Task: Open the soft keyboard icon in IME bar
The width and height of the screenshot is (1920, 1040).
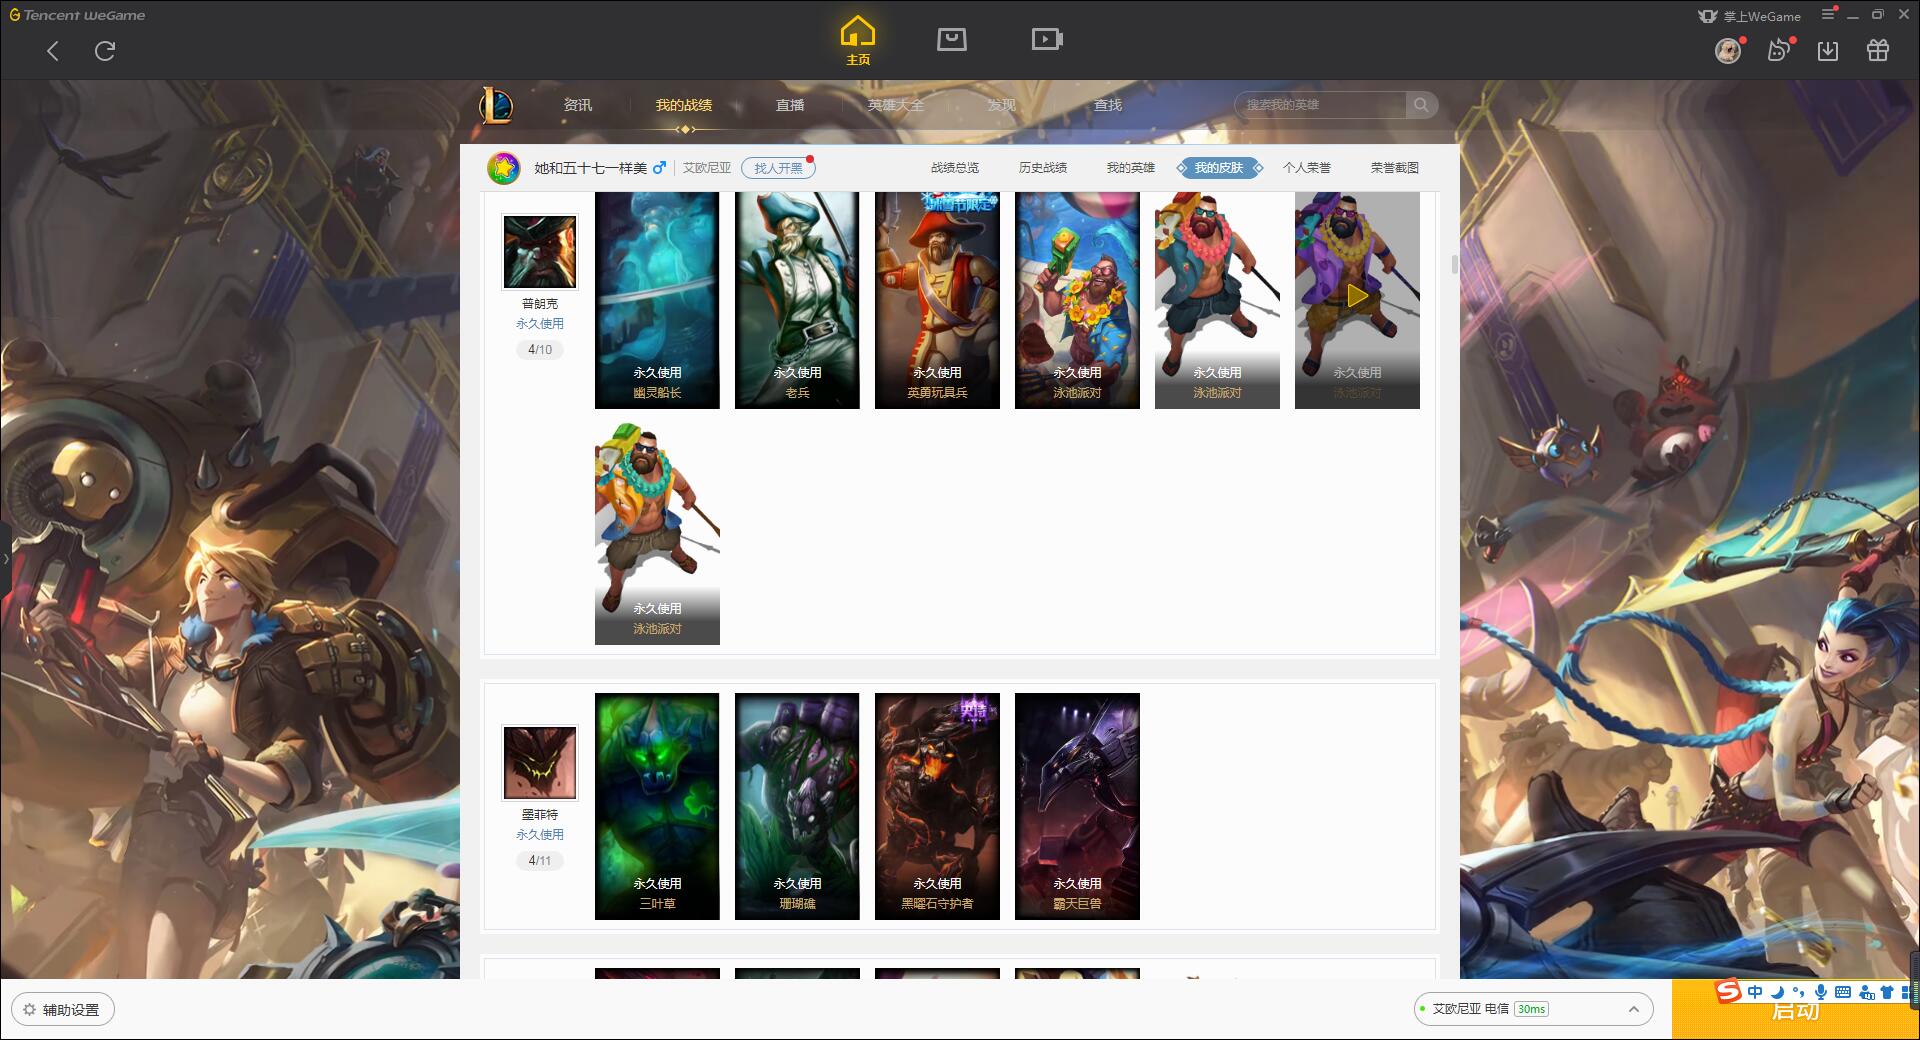Action: 1843,992
